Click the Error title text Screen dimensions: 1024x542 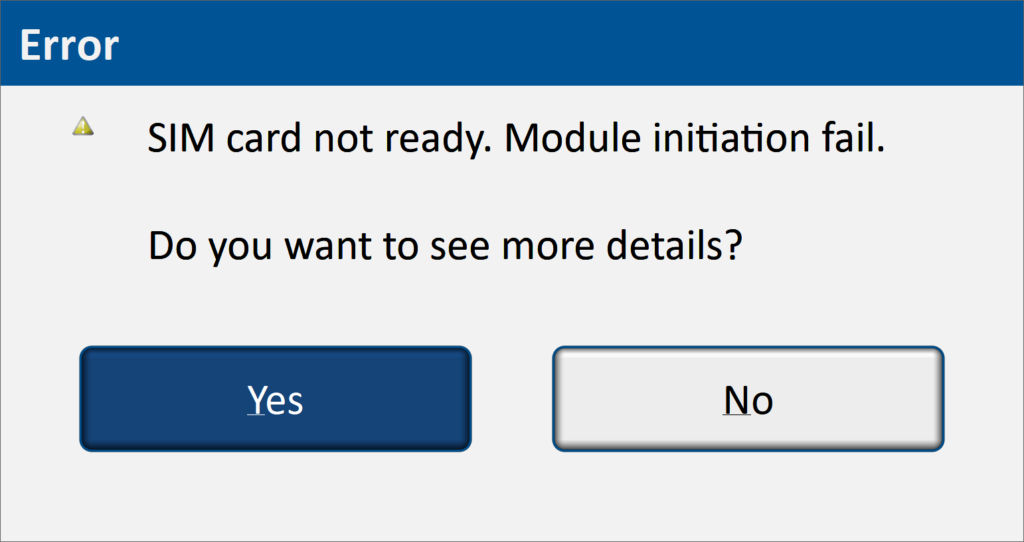69,45
